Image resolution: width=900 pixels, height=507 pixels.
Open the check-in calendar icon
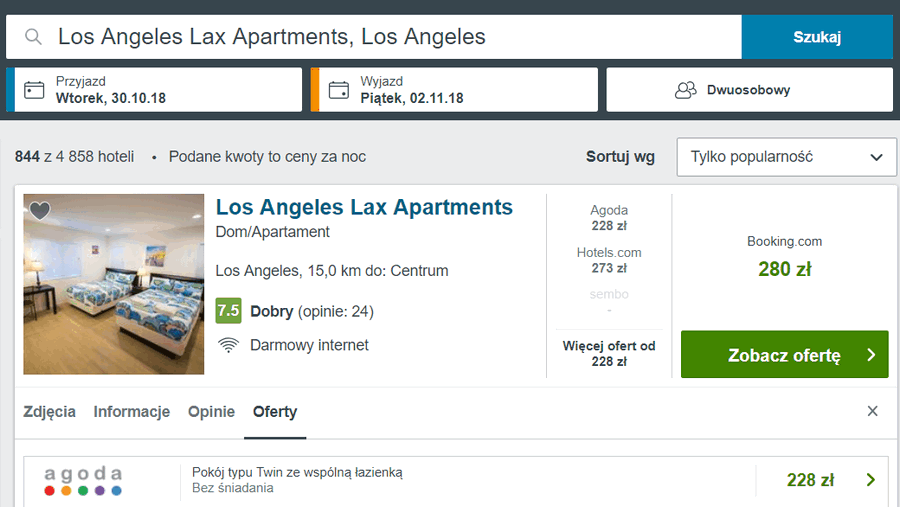34,90
